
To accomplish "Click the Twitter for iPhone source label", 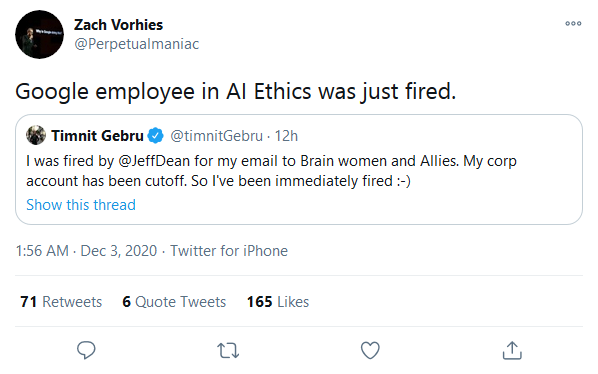I will 229,251.
